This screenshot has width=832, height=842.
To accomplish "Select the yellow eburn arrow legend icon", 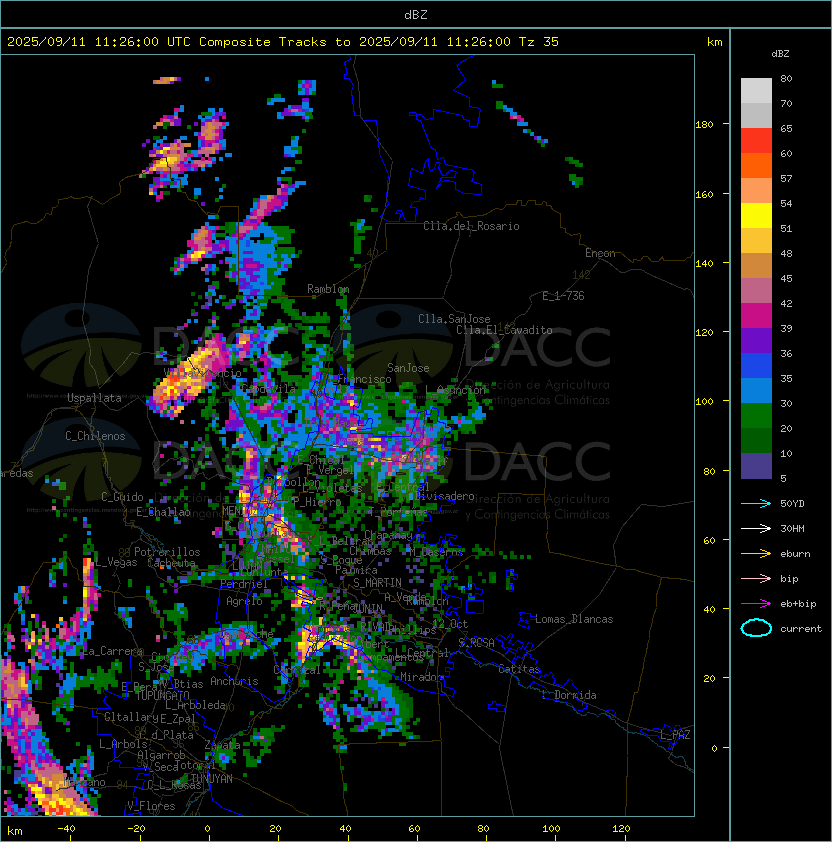I will pos(756,554).
